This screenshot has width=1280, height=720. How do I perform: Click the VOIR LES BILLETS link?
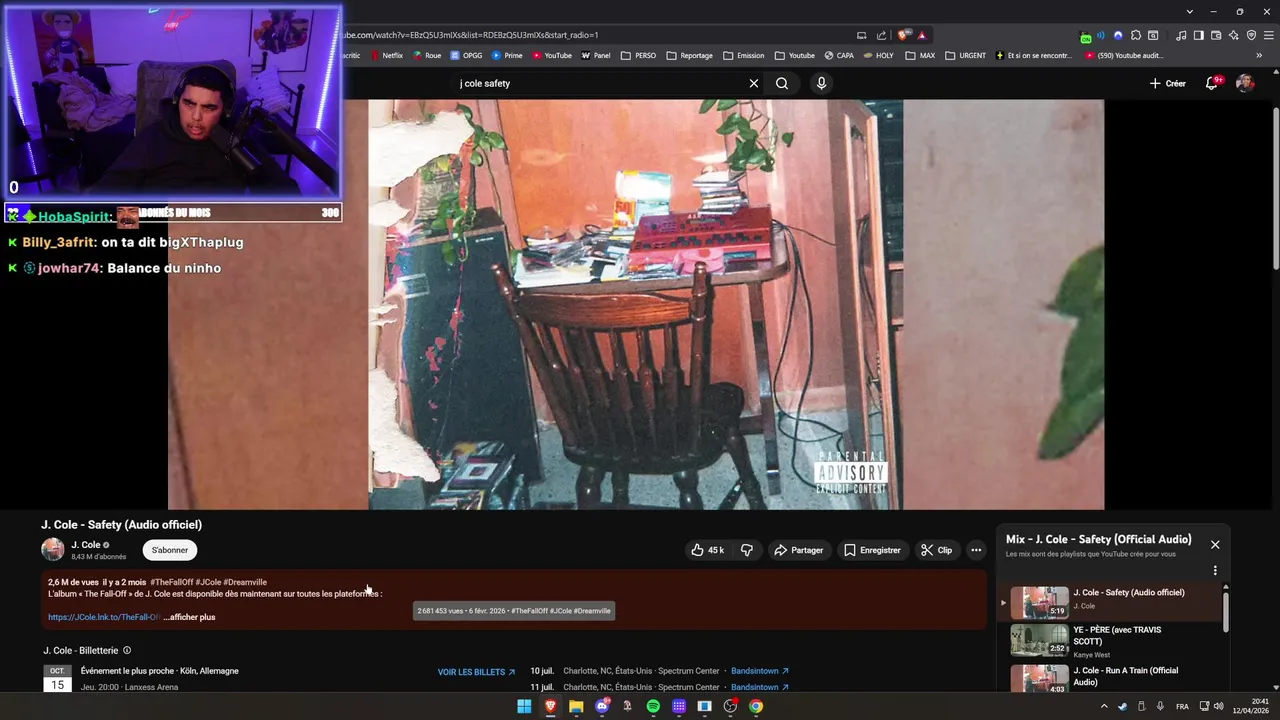coord(476,672)
